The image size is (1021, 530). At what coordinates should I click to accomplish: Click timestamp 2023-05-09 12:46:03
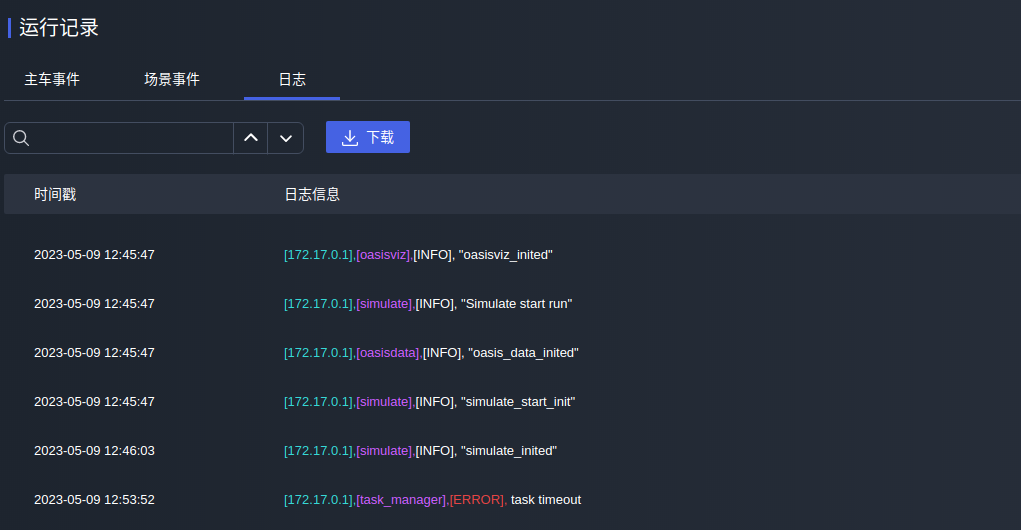(x=94, y=451)
